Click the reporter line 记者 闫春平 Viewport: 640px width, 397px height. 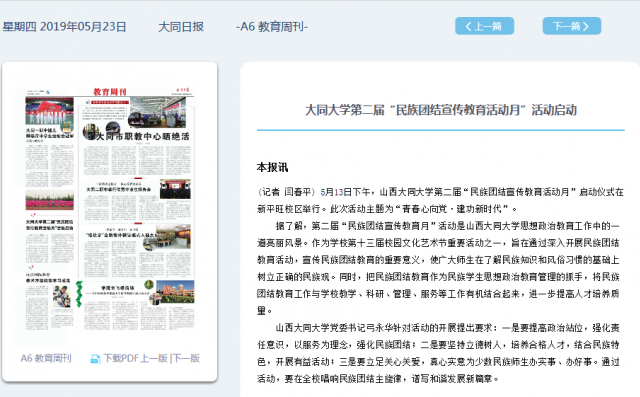[286, 192]
